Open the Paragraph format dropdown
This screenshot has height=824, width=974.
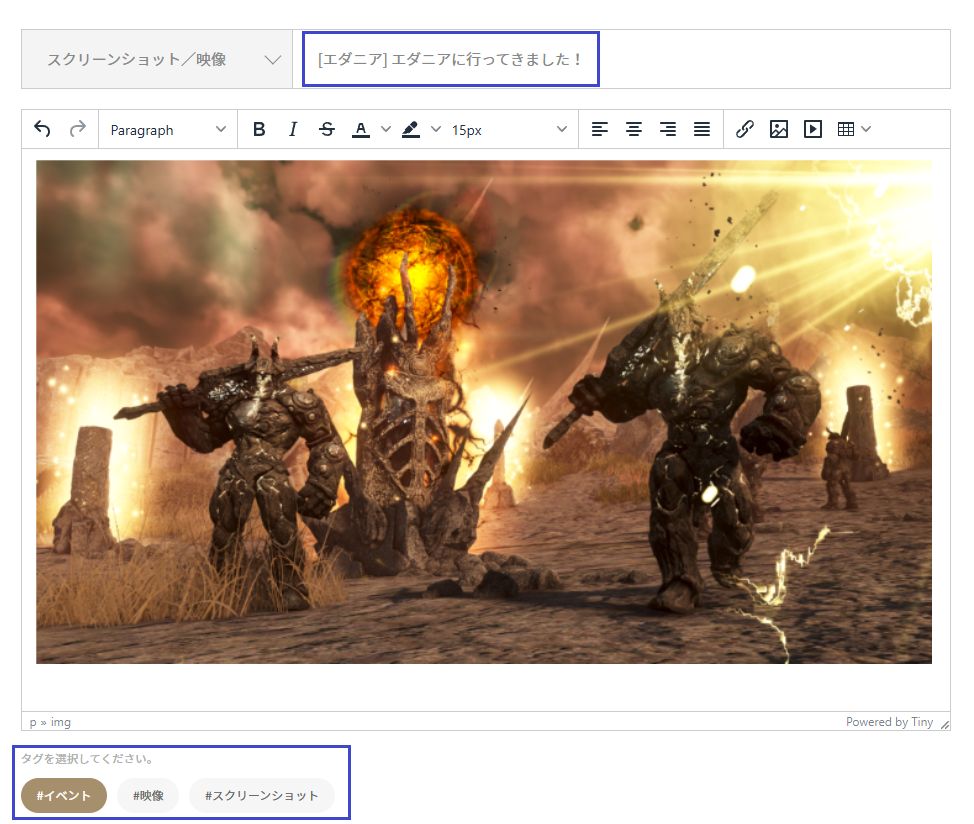[168, 130]
